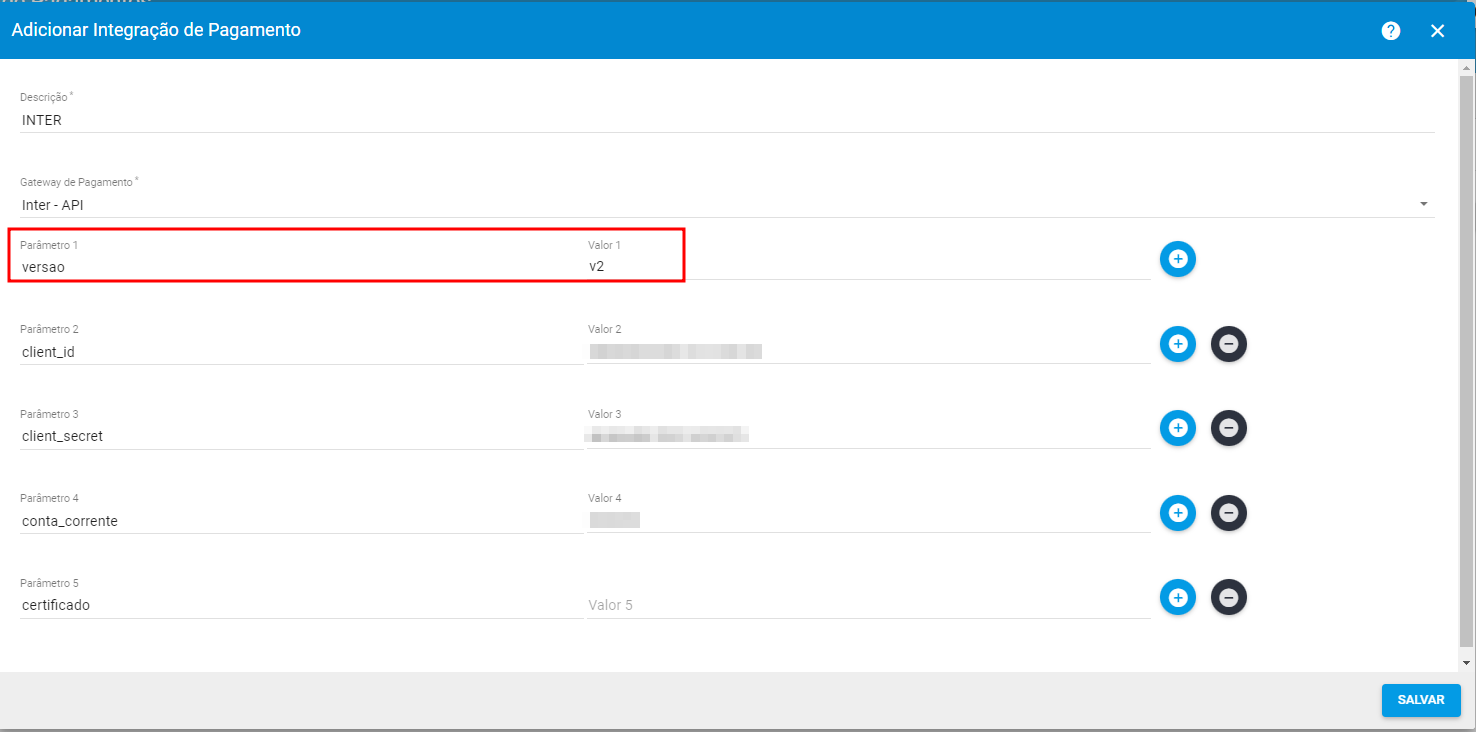This screenshot has width=1476, height=732.
Task: Remove the certificado parameter row
Action: [1229, 598]
